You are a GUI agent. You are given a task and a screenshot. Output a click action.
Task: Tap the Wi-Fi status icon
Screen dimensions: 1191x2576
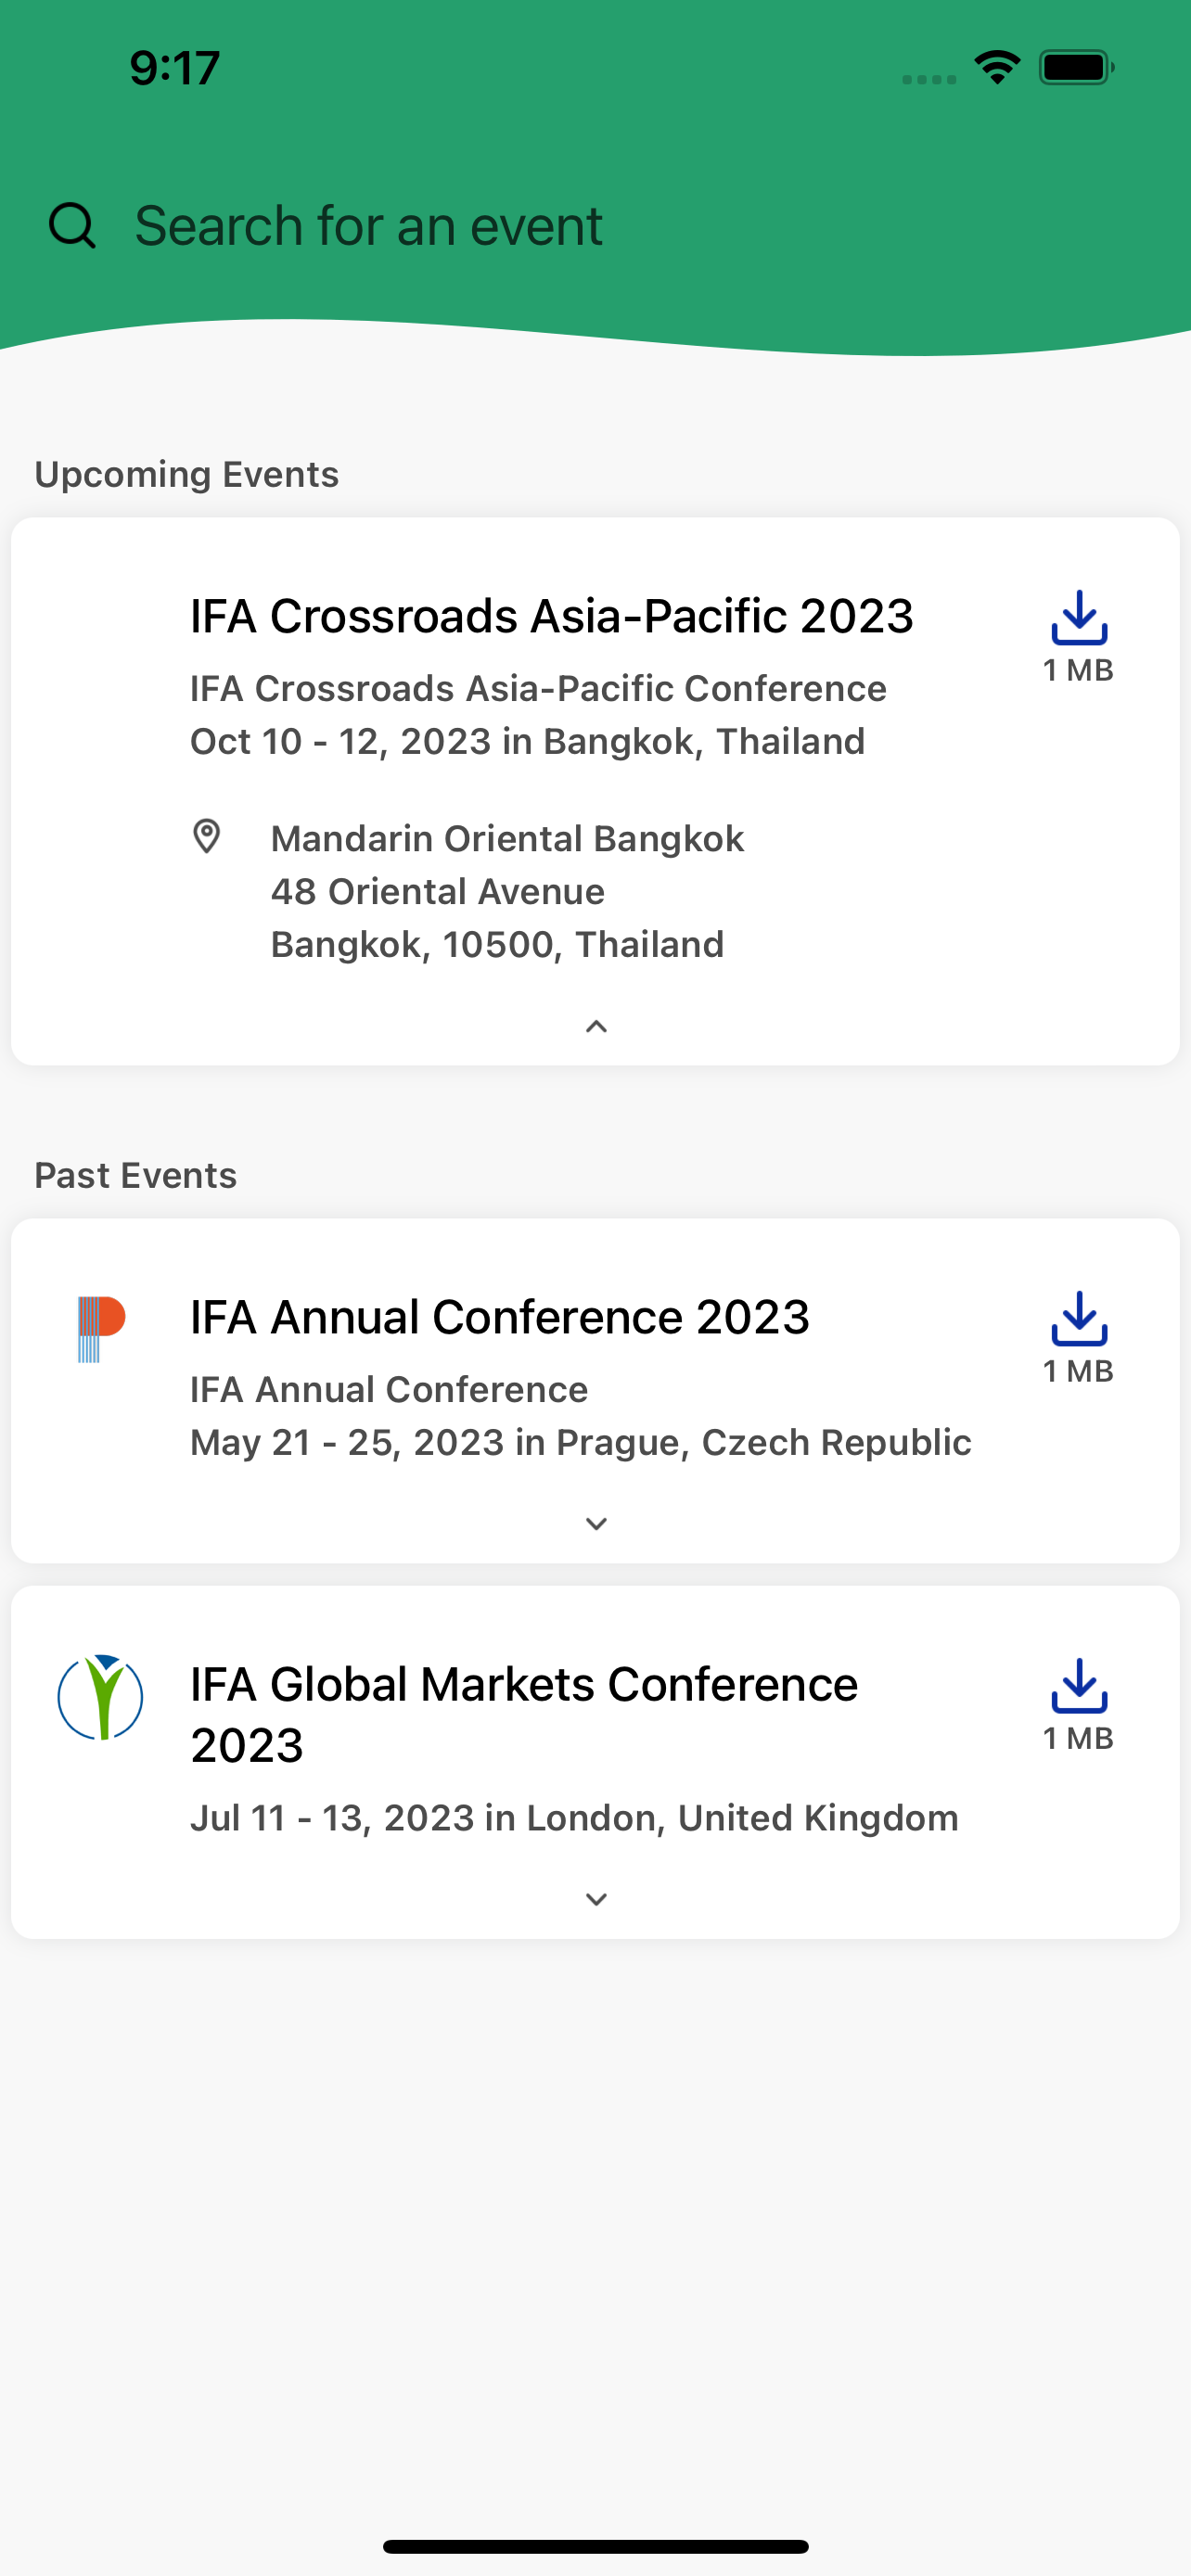point(997,68)
